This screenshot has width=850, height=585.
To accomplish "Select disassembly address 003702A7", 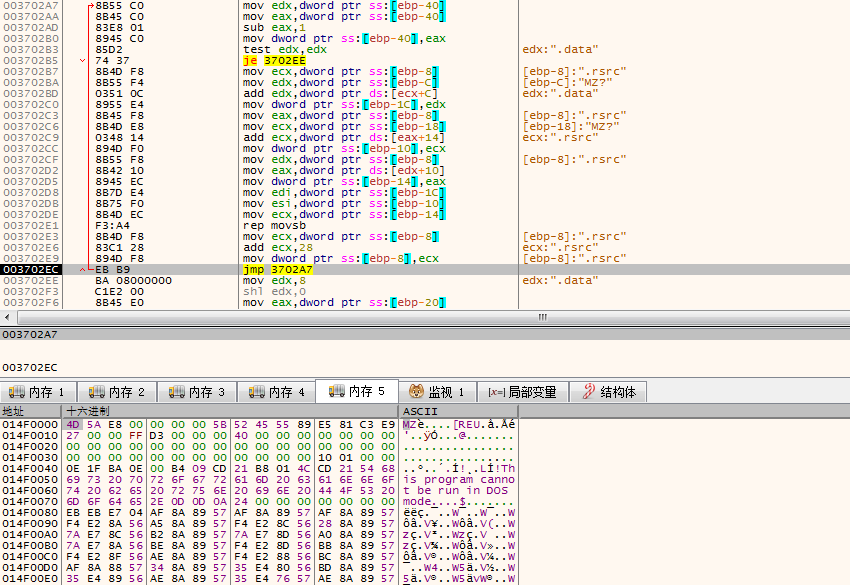I will pos(31,5).
